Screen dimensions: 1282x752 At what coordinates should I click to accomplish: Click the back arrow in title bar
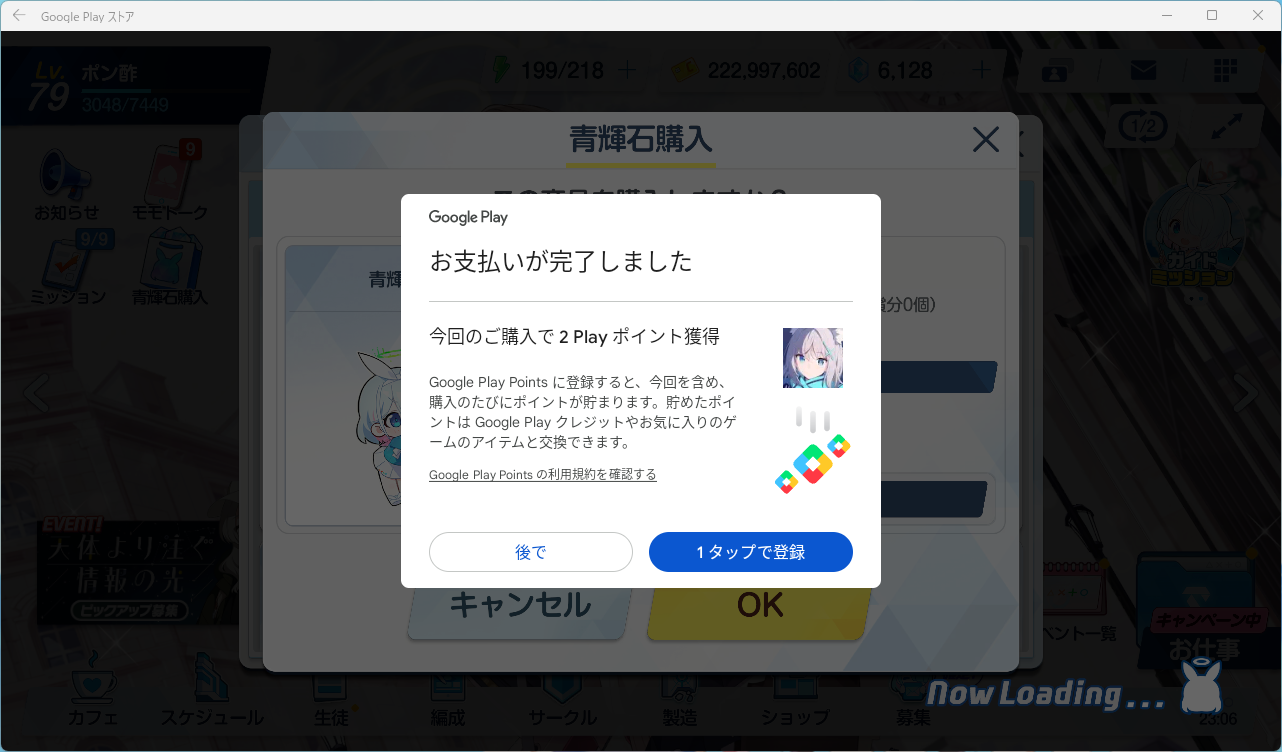pyautogui.click(x=19, y=16)
